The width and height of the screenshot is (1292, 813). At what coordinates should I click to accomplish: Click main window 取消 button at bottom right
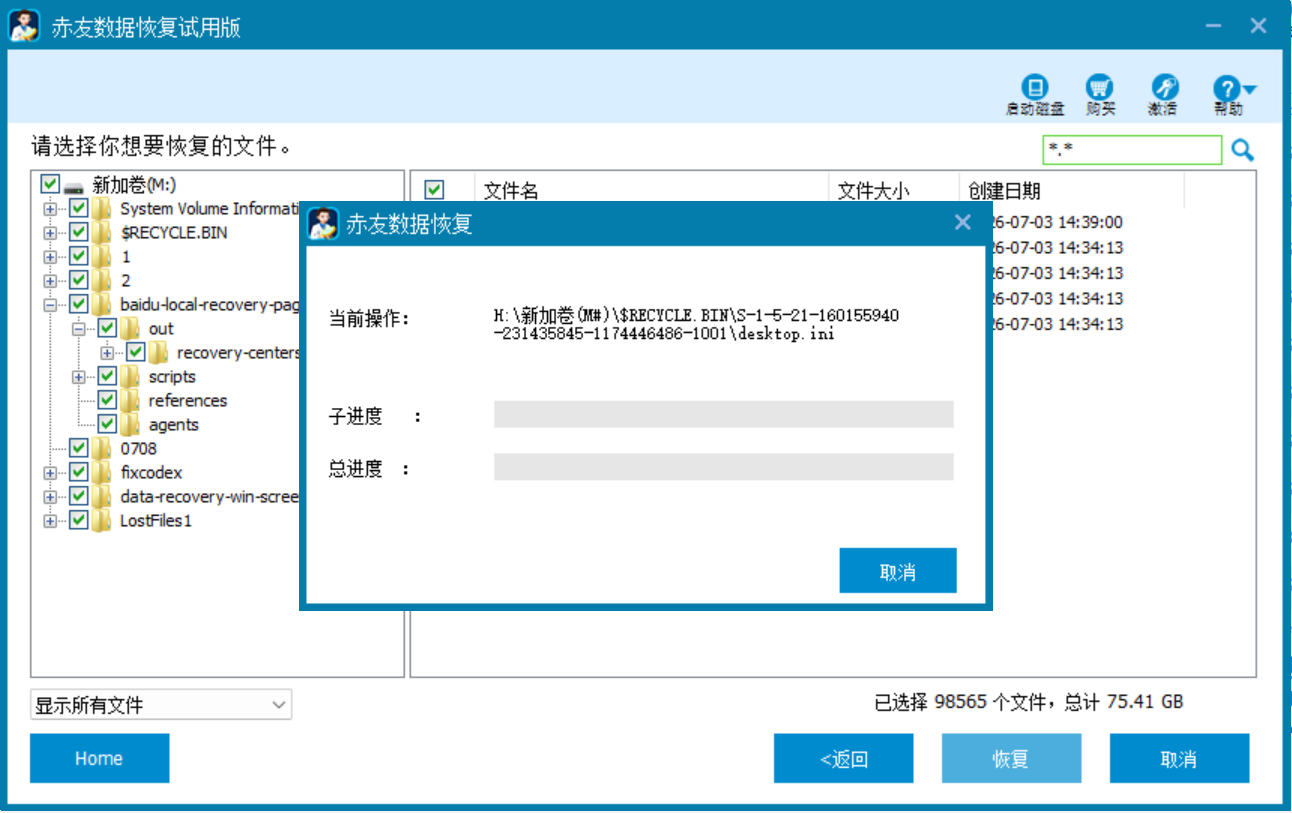click(1179, 758)
